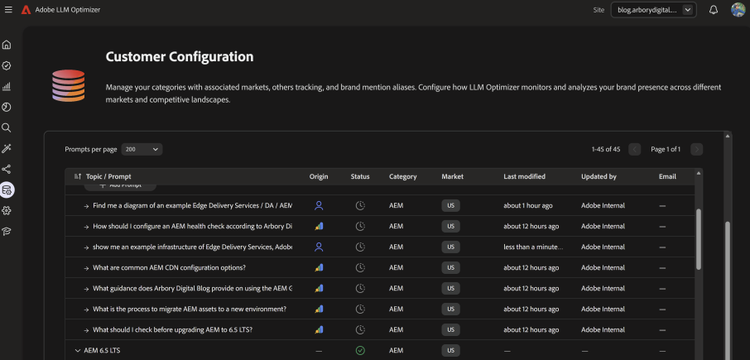Click pending clock status for 'Find me a diagram' row
This screenshot has width=750, height=360.
tap(360, 206)
